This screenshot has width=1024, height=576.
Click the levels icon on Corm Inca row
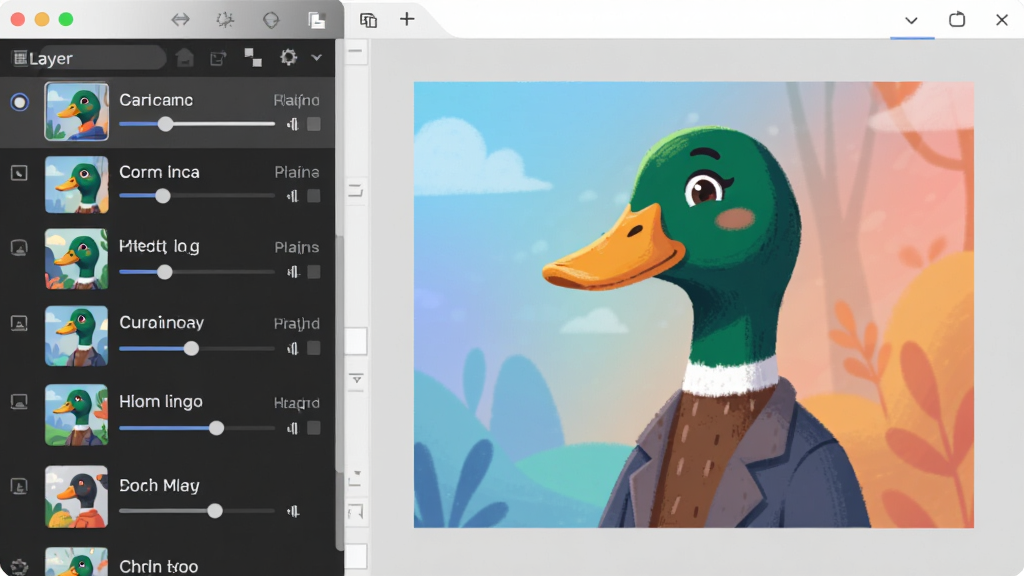pyautogui.click(x=293, y=196)
